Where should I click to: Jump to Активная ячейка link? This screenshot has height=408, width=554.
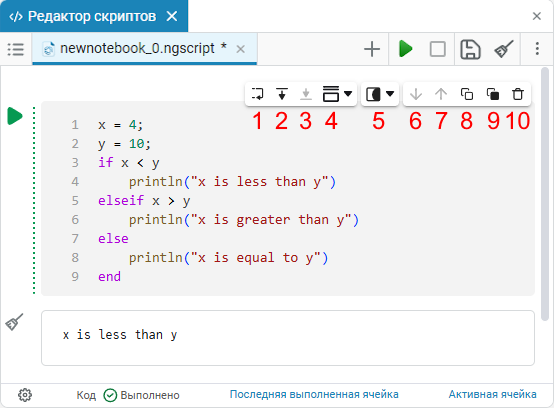(493, 394)
